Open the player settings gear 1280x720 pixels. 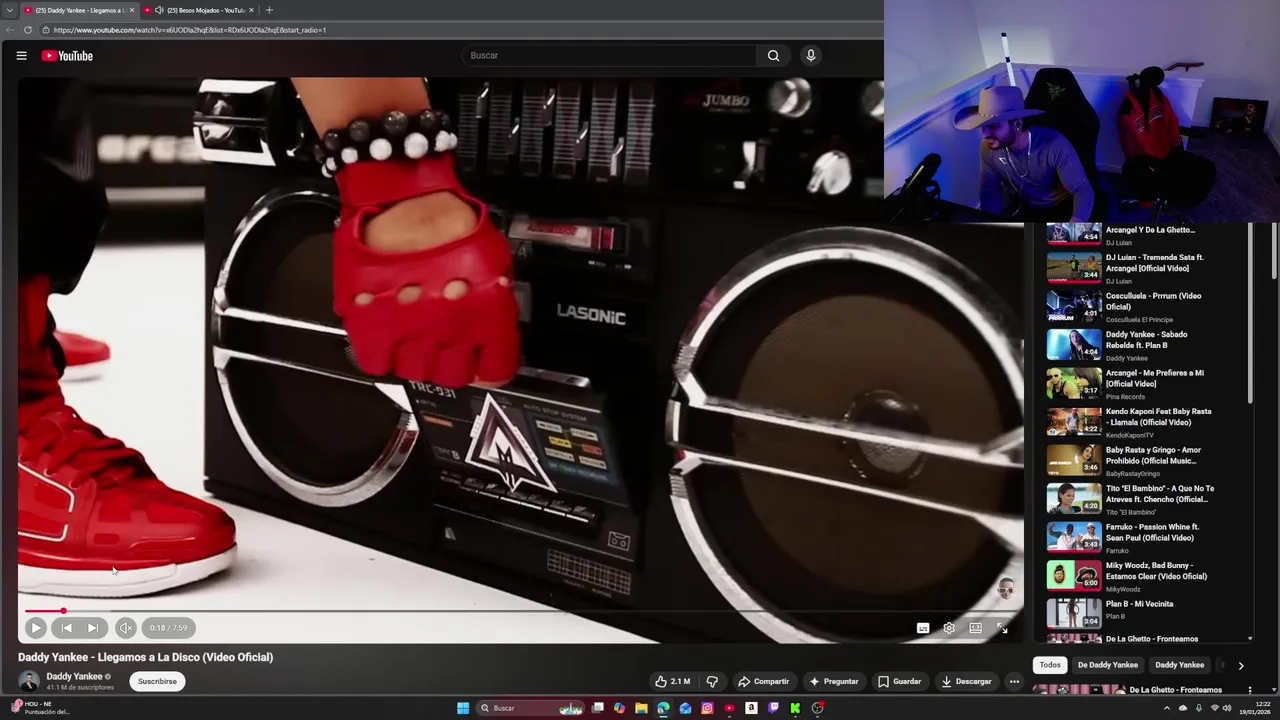949,628
